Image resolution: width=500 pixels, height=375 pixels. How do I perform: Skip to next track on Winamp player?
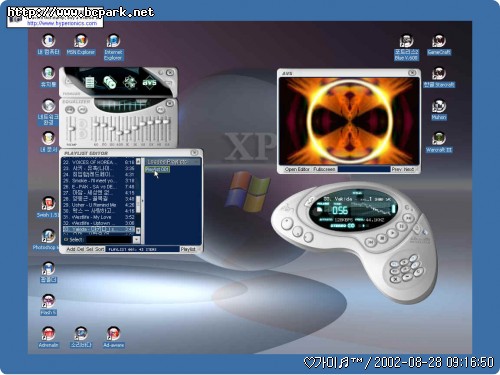[x=409, y=218]
